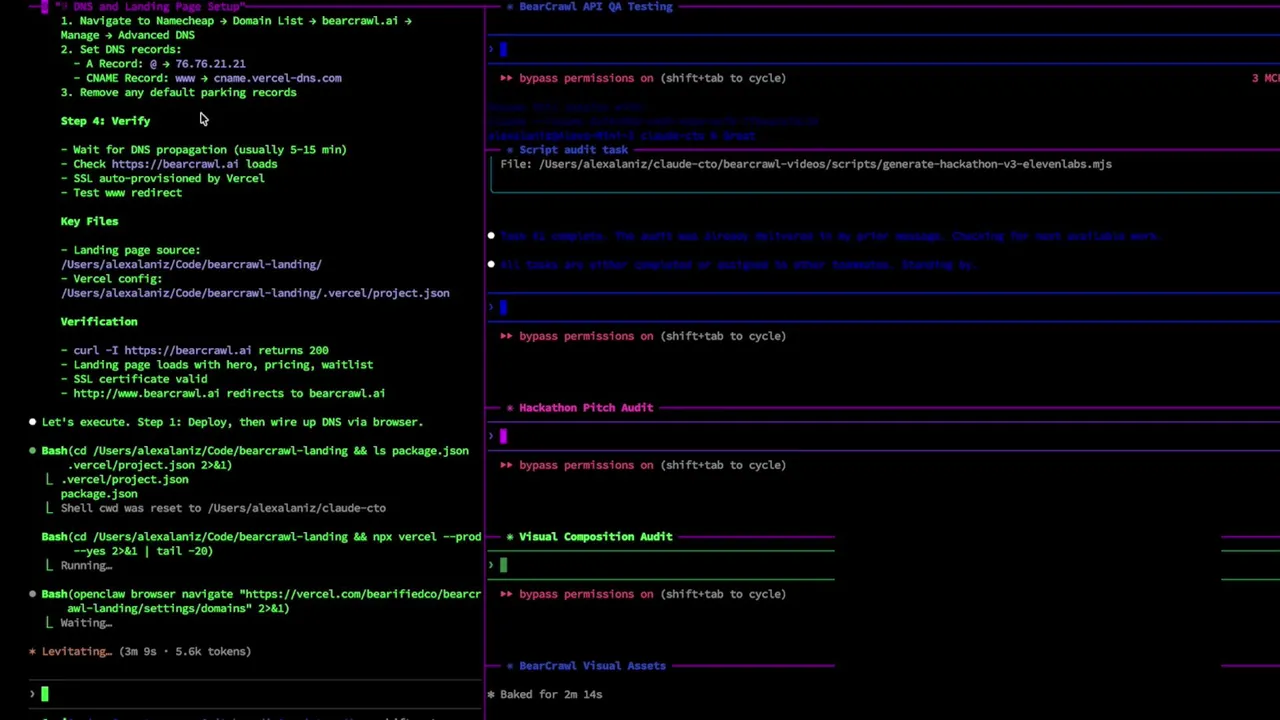Click the star icon before Hackathon Pitch Audit
Viewport: 1280px width, 720px height.
pyautogui.click(x=510, y=407)
